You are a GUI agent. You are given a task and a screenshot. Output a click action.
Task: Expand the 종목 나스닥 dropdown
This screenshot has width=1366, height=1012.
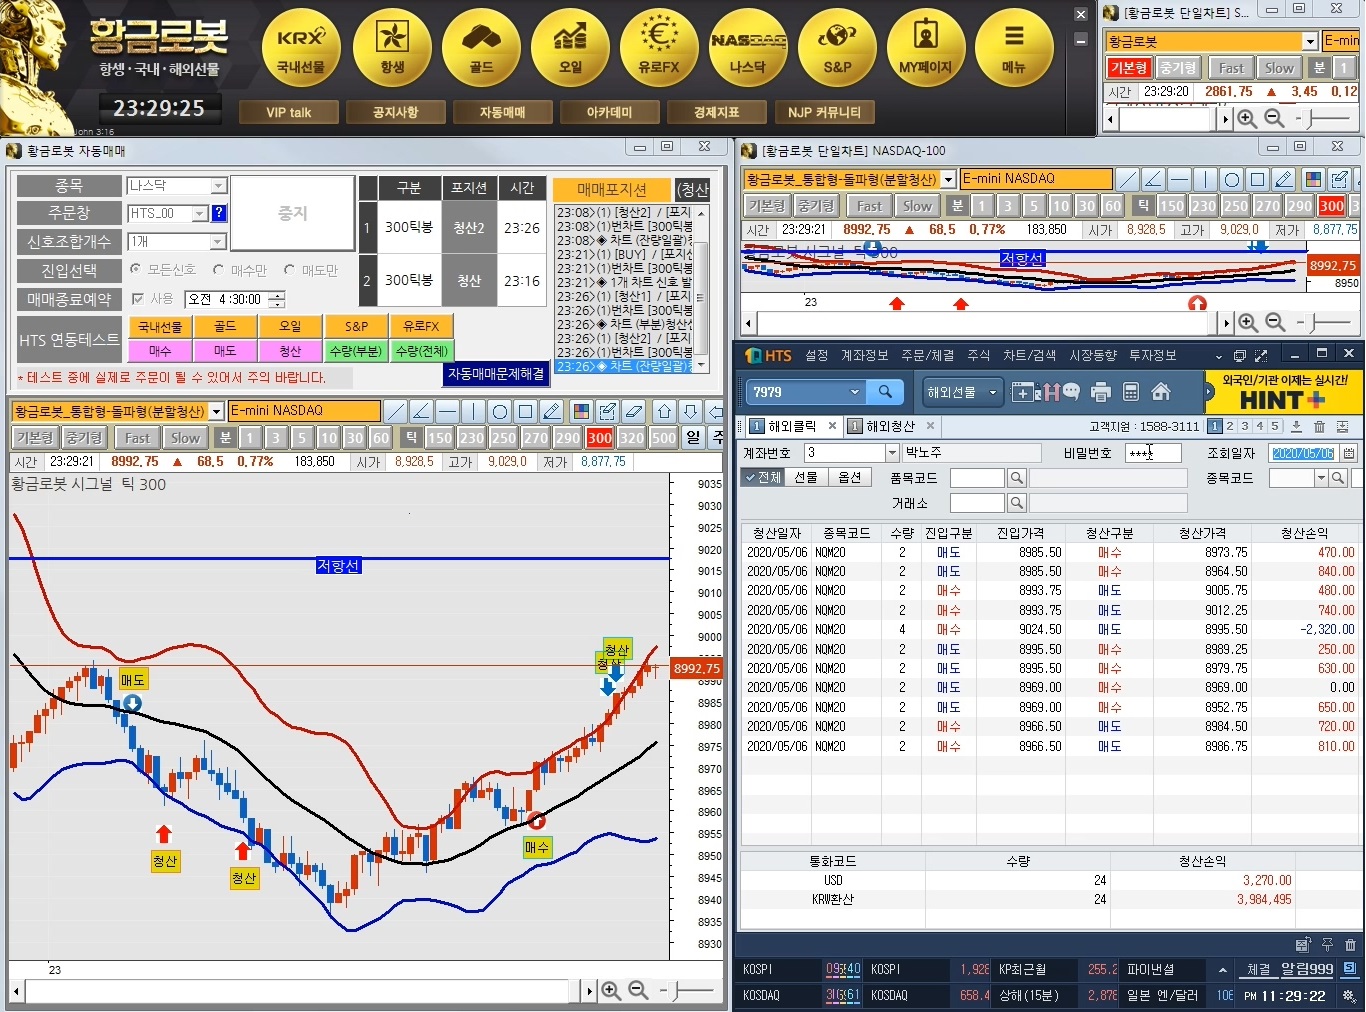click(x=218, y=186)
